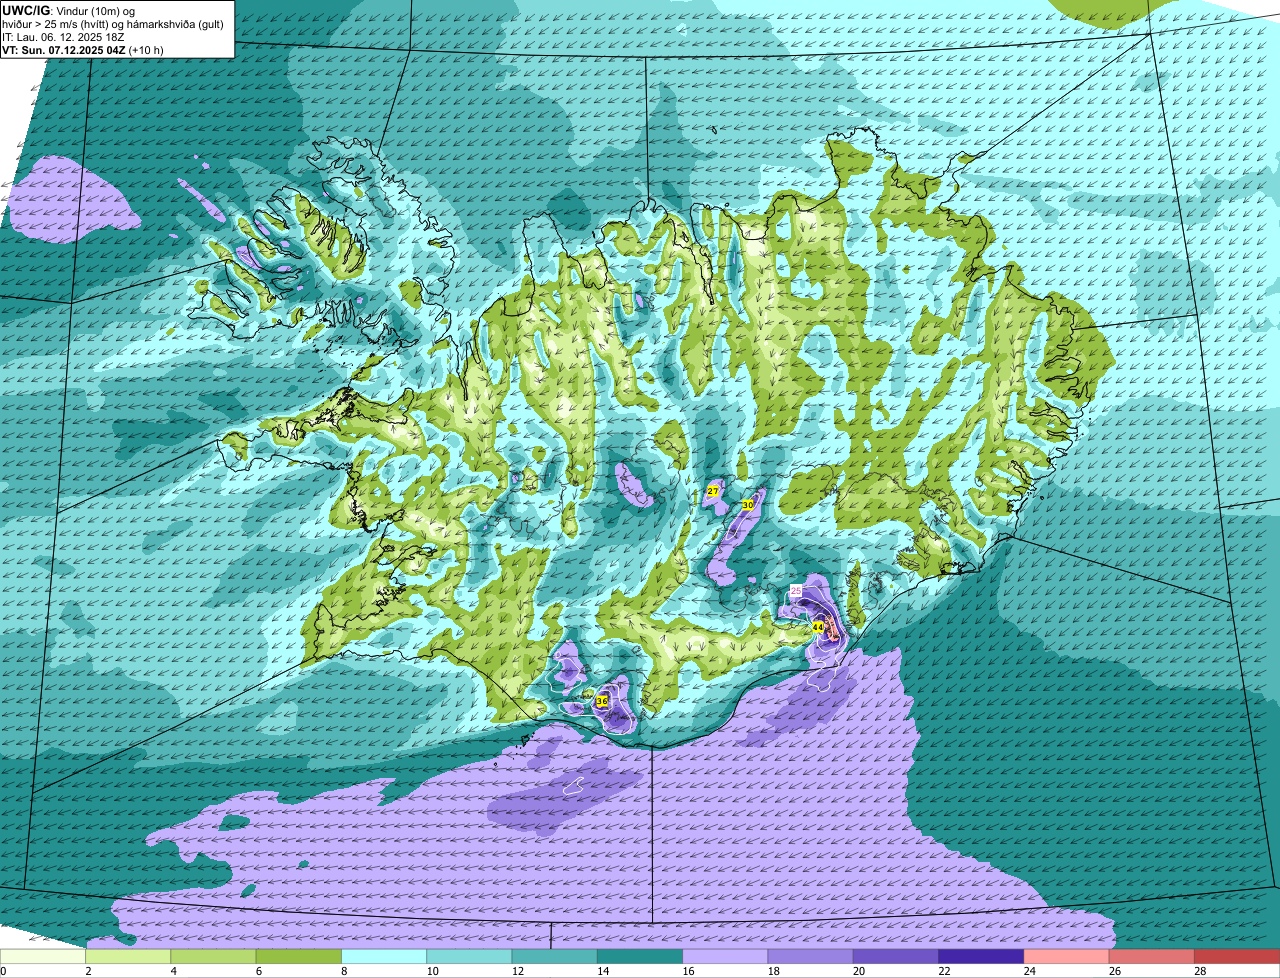Click the 0–2 m/s pale yellow legend swatch
1280x978 pixels.
point(43,956)
